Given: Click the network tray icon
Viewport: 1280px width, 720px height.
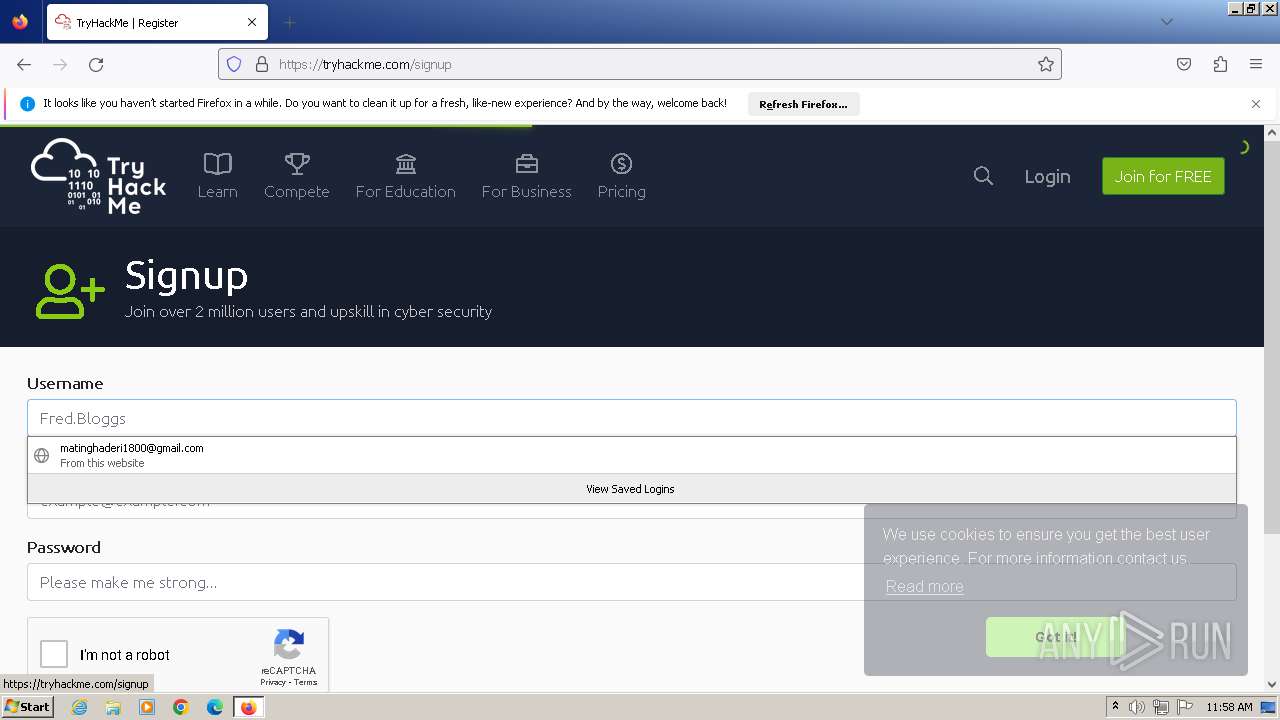Looking at the screenshot, I should [x=1161, y=707].
